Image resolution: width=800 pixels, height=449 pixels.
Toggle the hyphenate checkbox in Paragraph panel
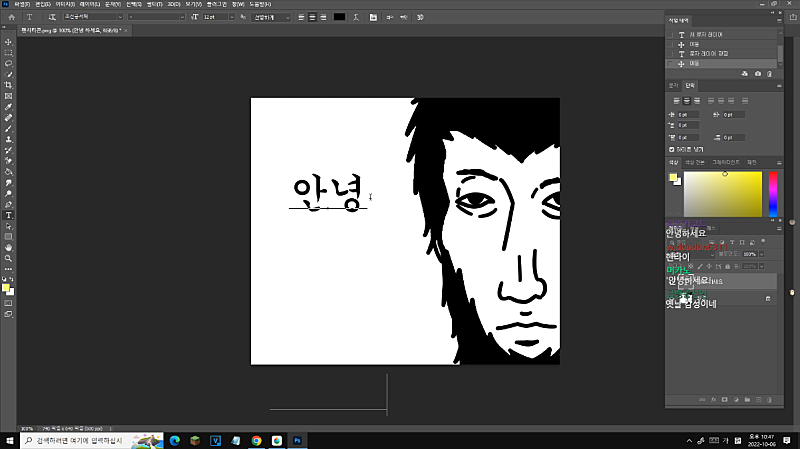672,148
